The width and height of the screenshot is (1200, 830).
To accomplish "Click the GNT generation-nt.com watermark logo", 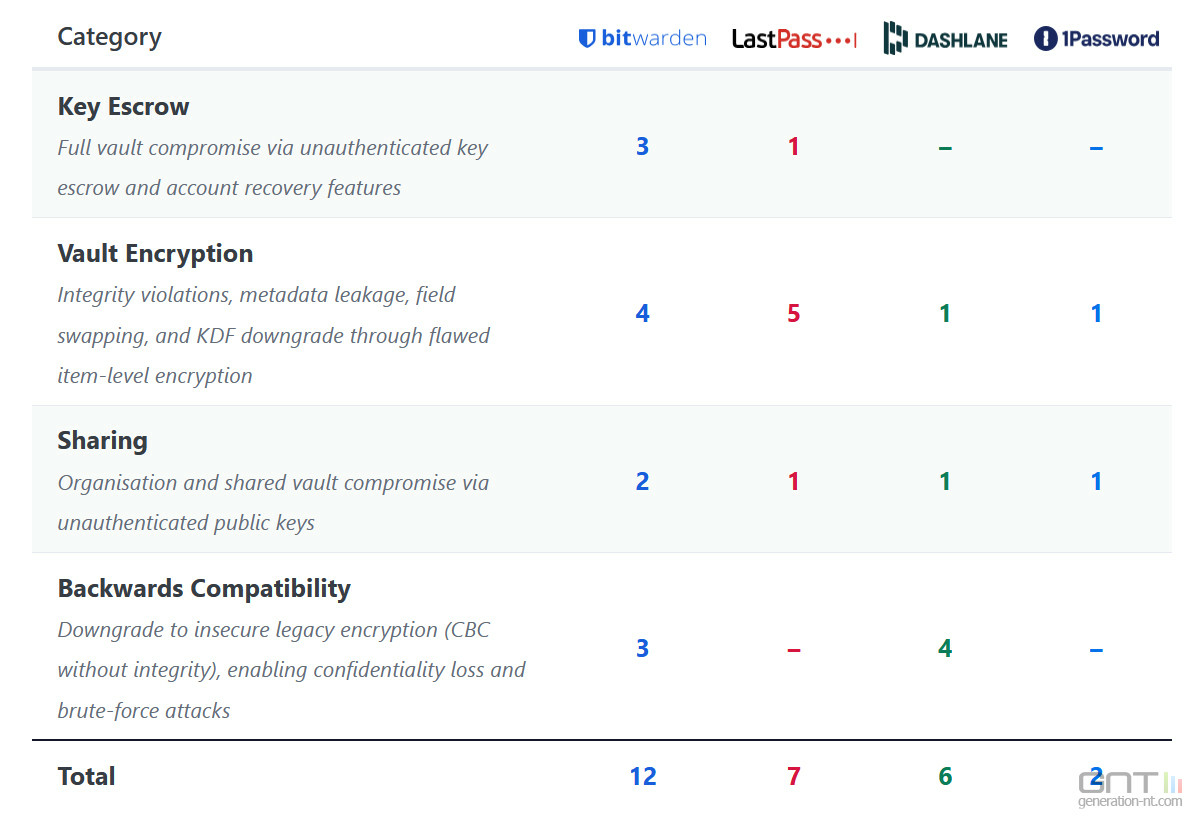I will [x=1128, y=787].
